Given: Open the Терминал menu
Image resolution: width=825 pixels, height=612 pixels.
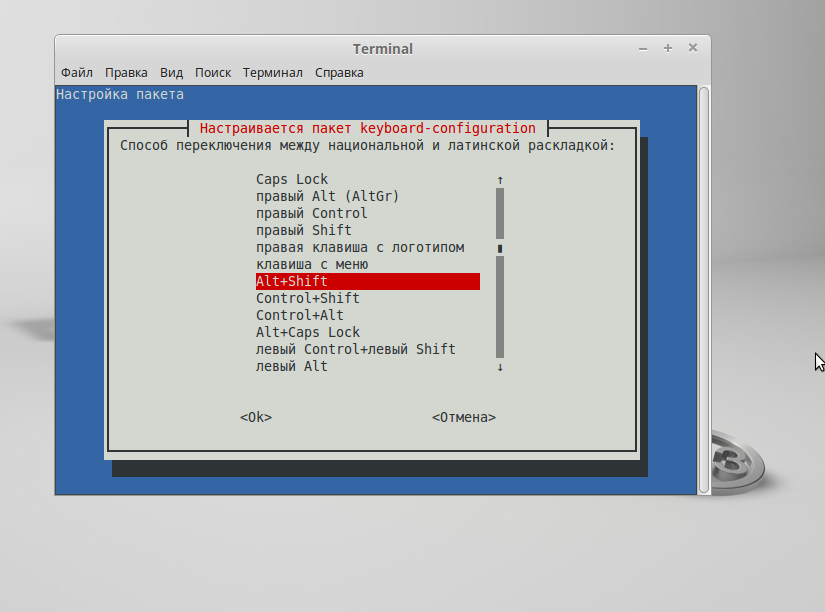Looking at the screenshot, I should pos(272,73).
